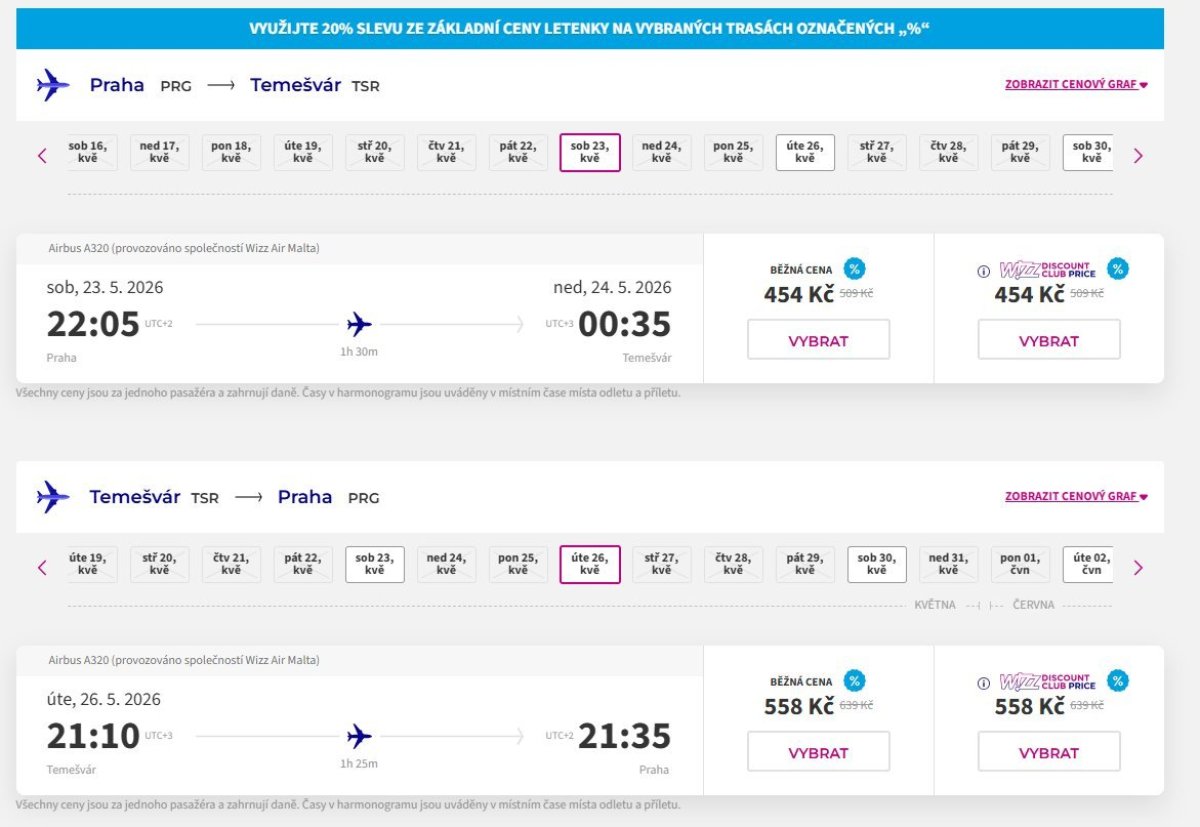This screenshot has height=827, width=1200.
Task: Show earlier dates for Temešvár–Praha flight
Action: coord(42,567)
